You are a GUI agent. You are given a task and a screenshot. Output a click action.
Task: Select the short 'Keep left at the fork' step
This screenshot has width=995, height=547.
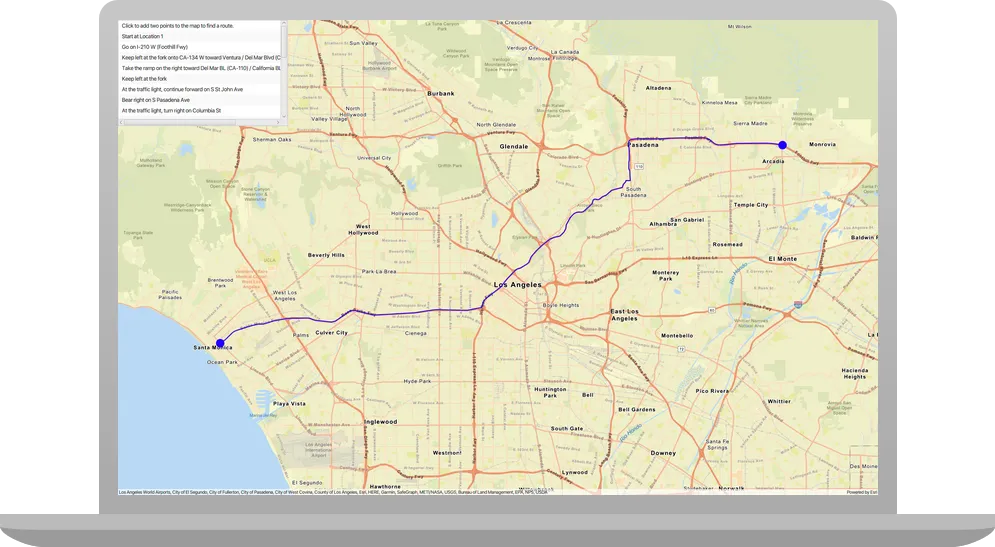[199, 79]
